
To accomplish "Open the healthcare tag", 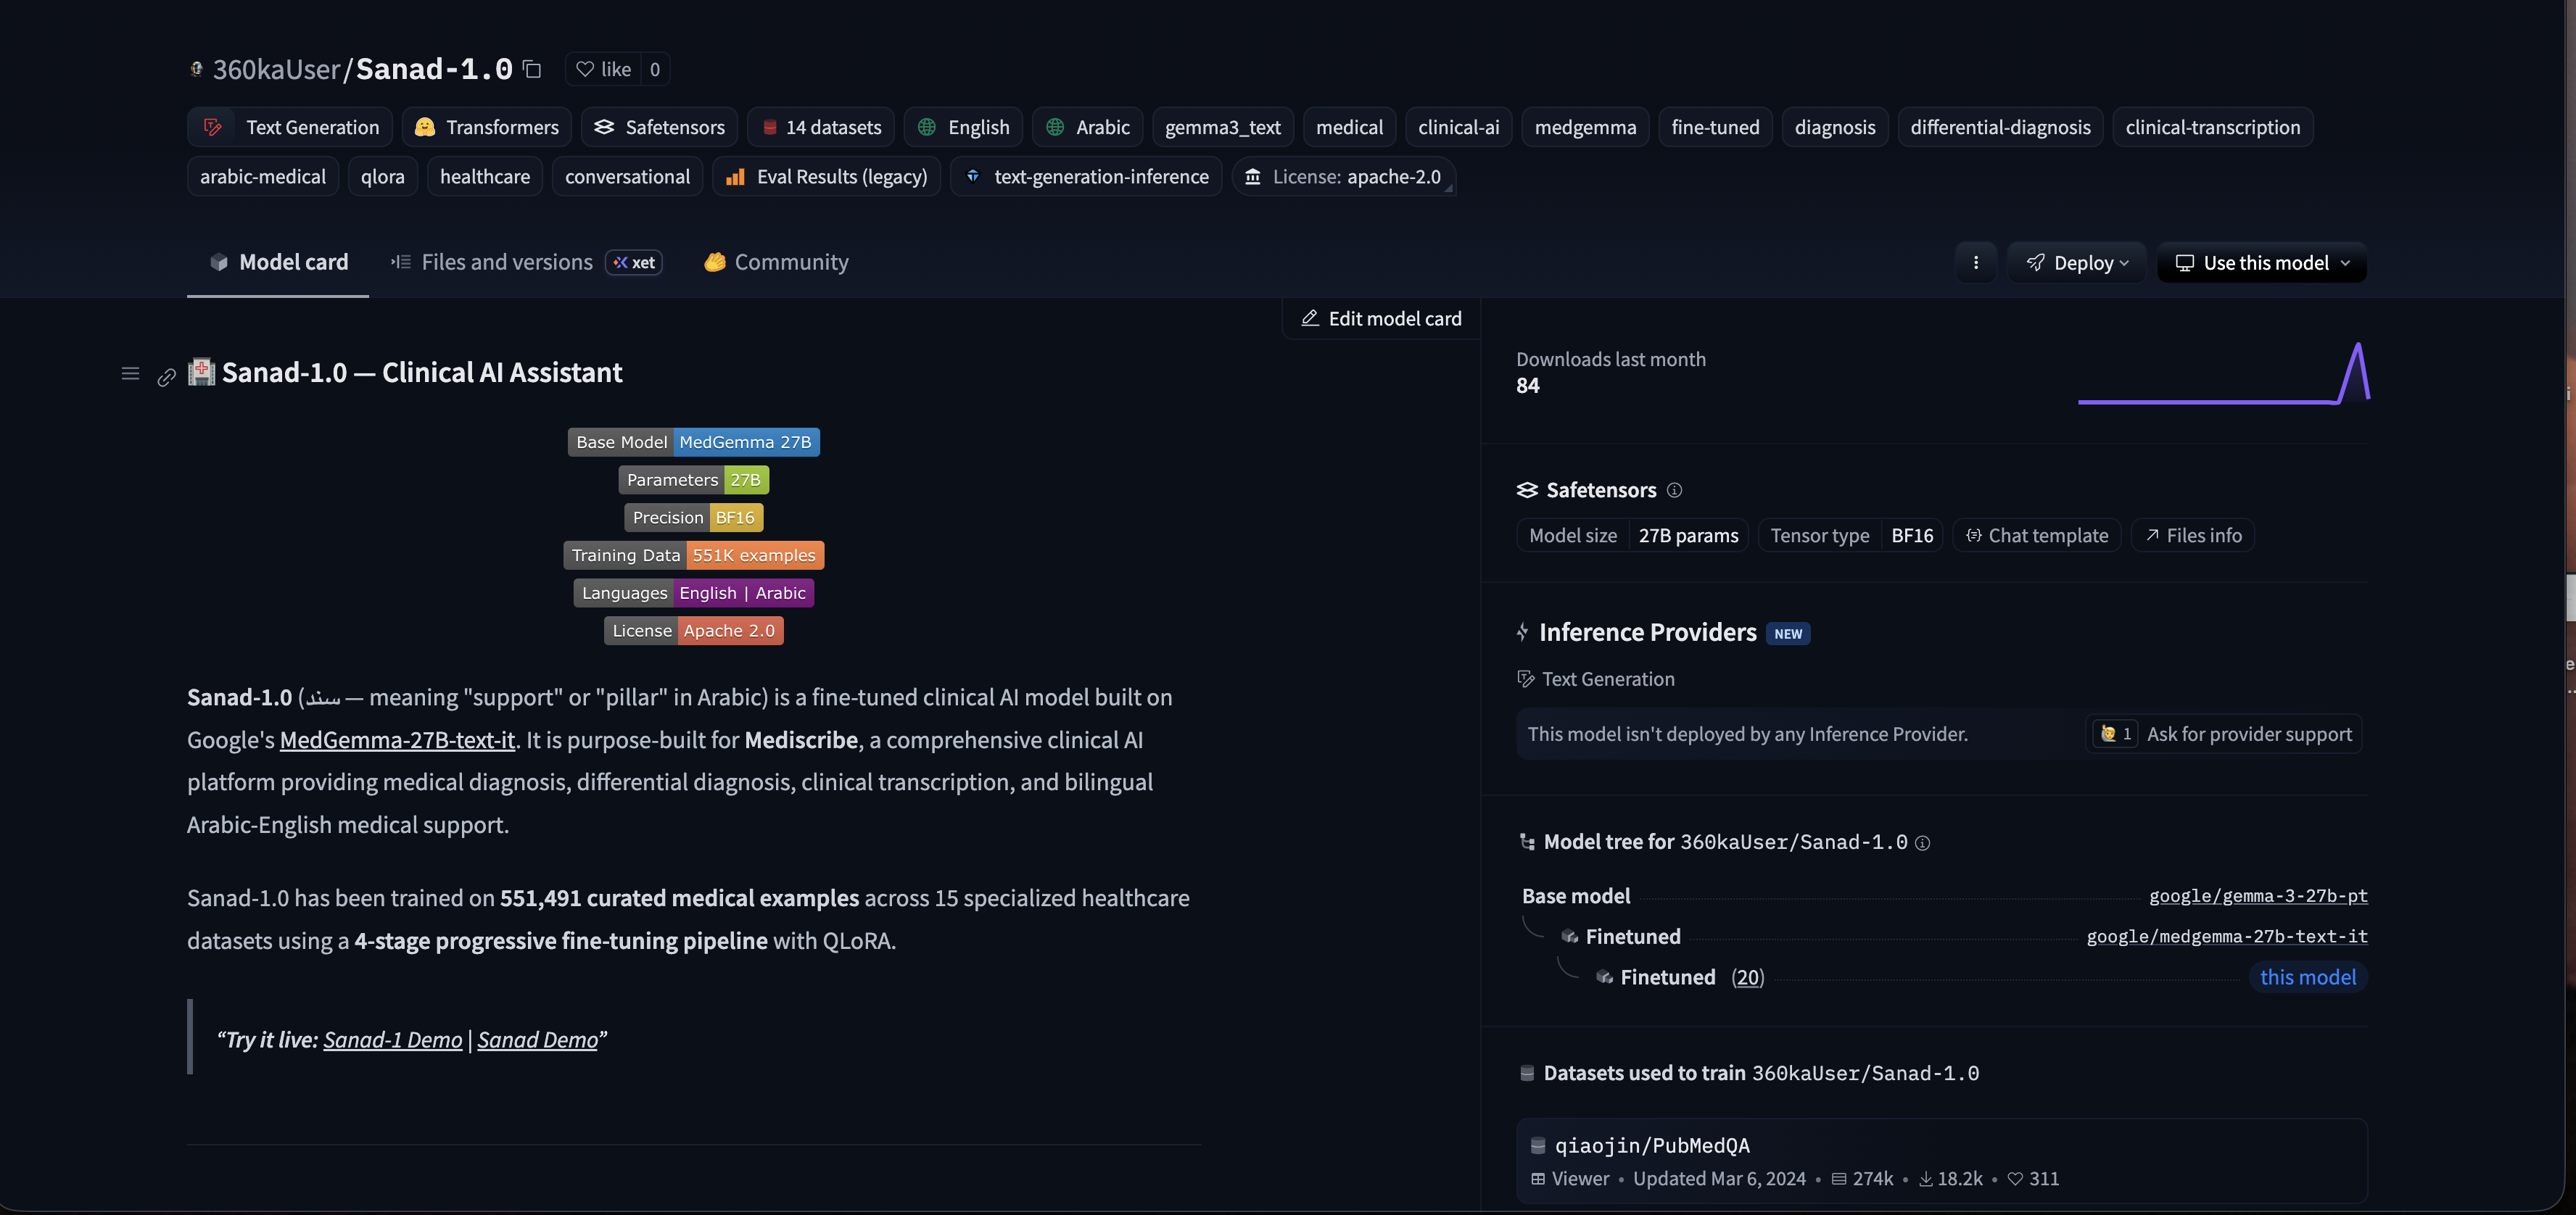I will tap(485, 176).
